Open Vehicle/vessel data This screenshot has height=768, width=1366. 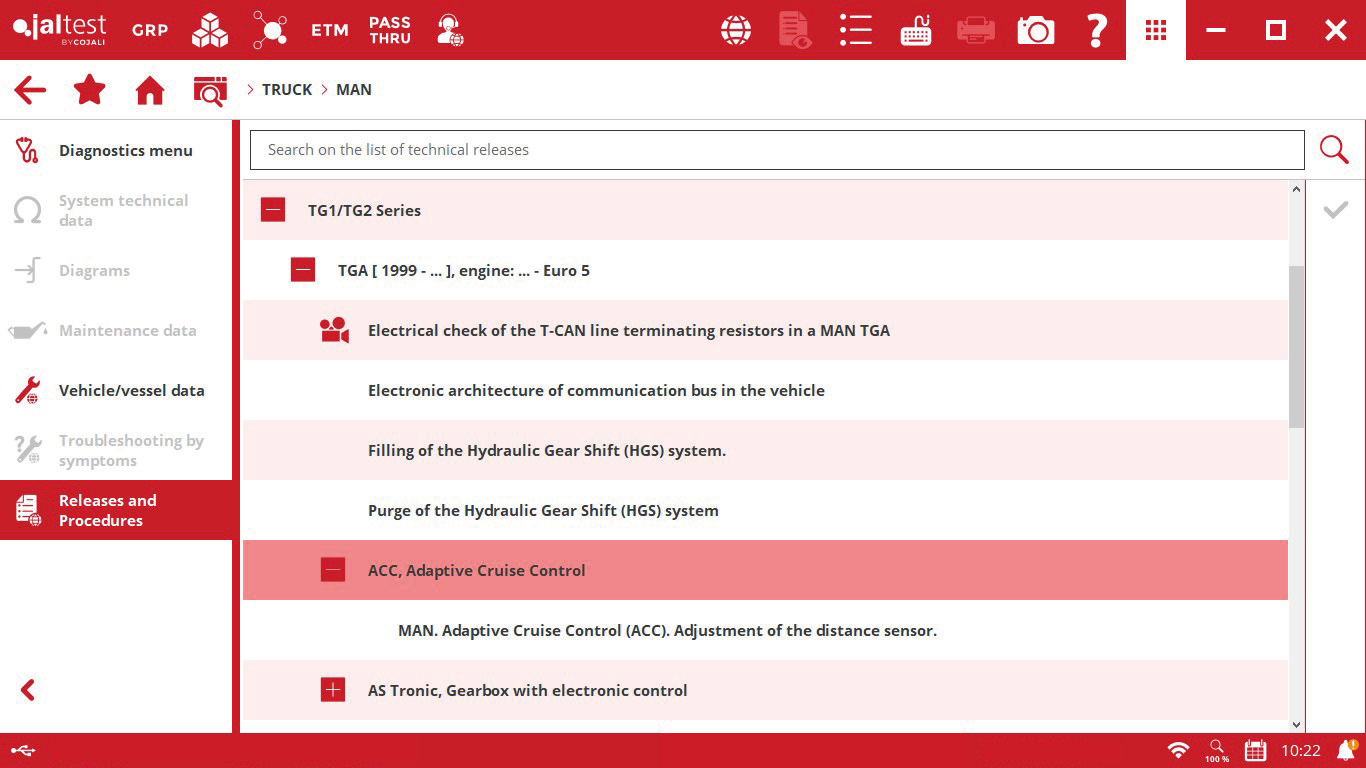[116, 390]
